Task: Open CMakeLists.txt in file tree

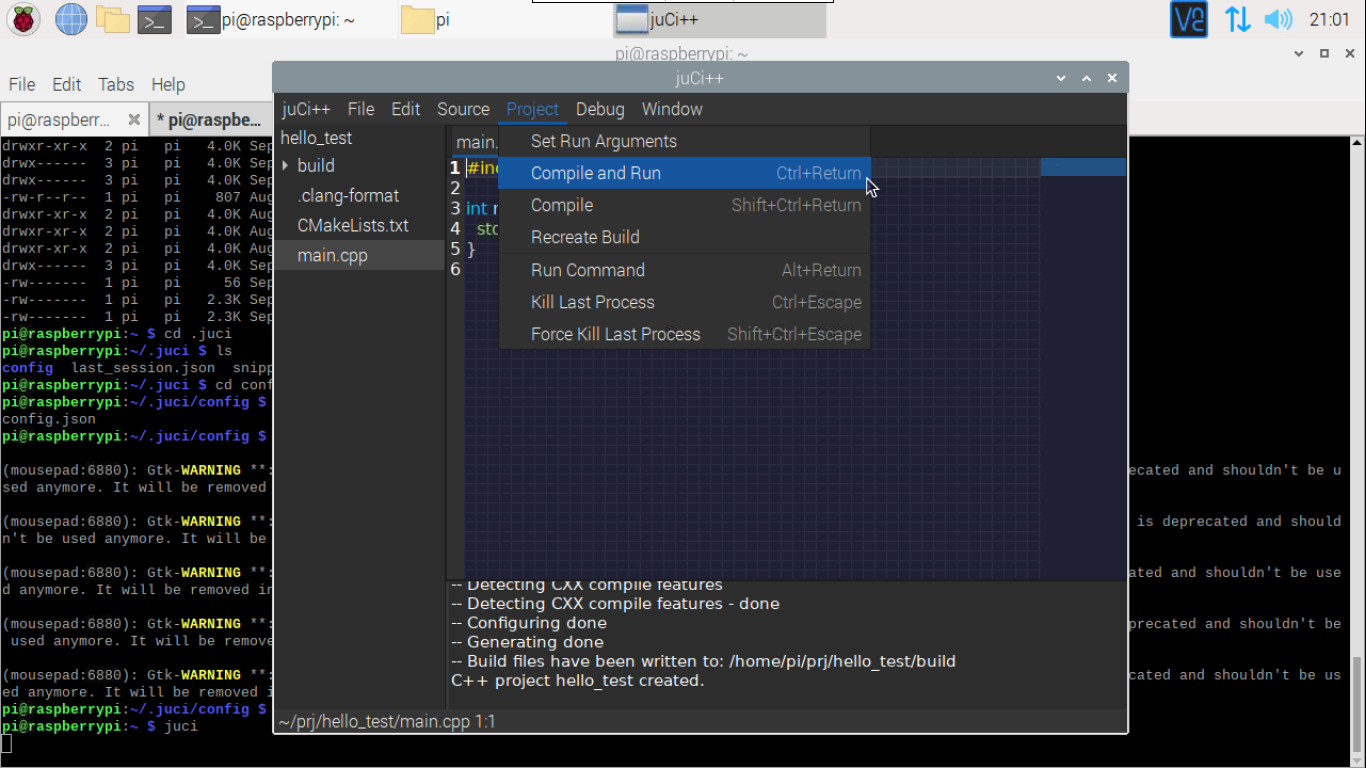Action: [353, 226]
